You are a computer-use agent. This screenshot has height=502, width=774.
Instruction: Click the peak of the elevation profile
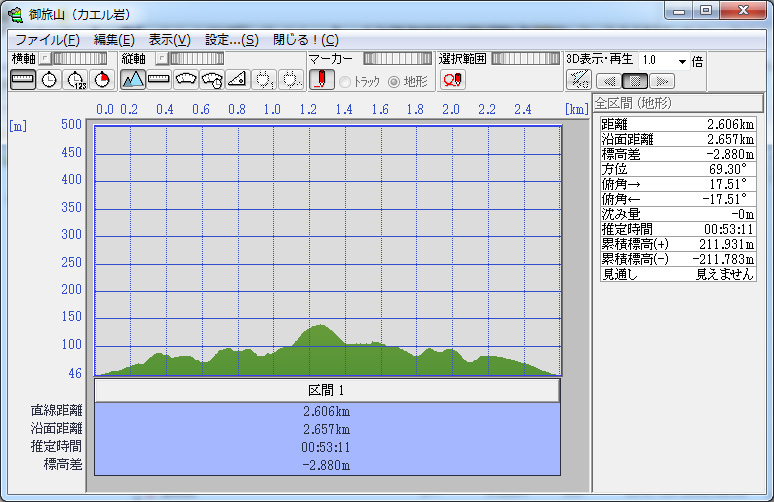[x=321, y=325]
